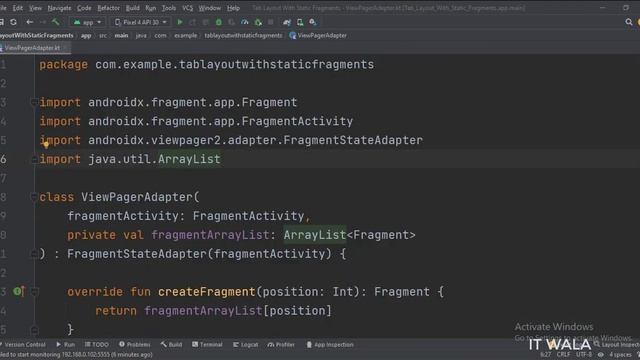Click the UTF-8 encoding in status bar
640x360 pixels.
point(584,354)
